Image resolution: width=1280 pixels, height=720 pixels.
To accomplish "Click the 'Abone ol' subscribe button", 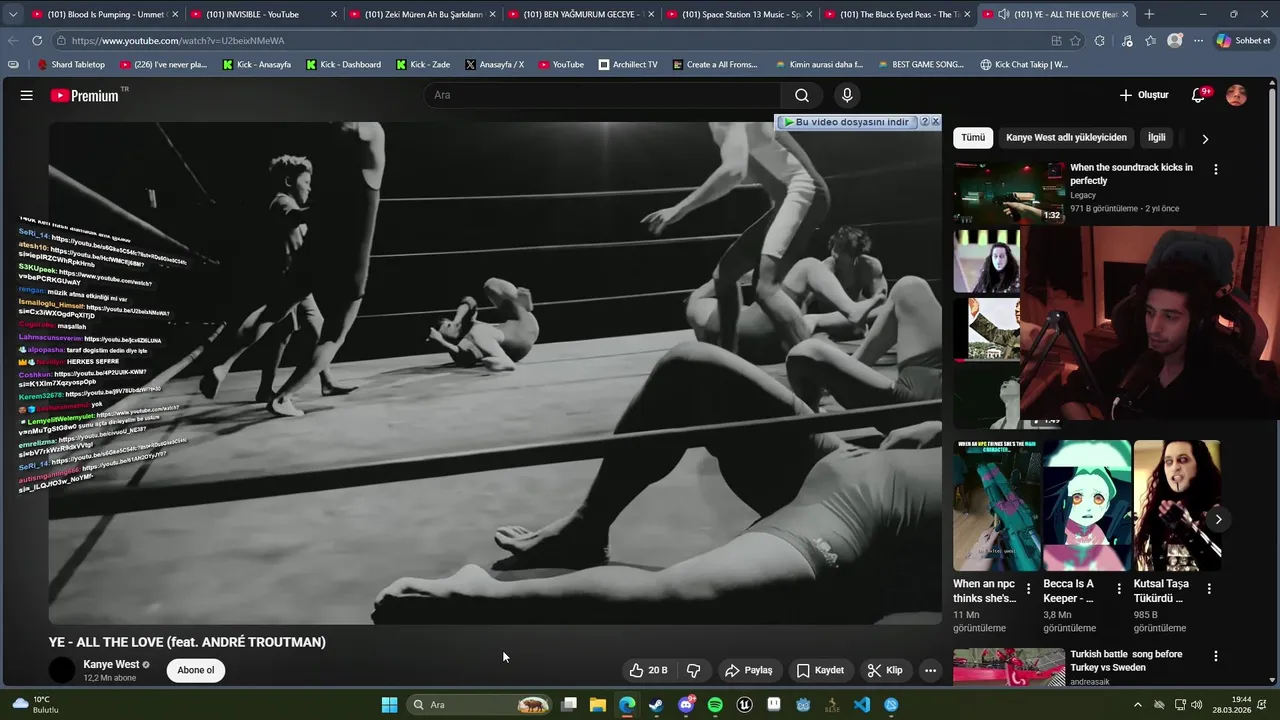I will click(x=196, y=670).
